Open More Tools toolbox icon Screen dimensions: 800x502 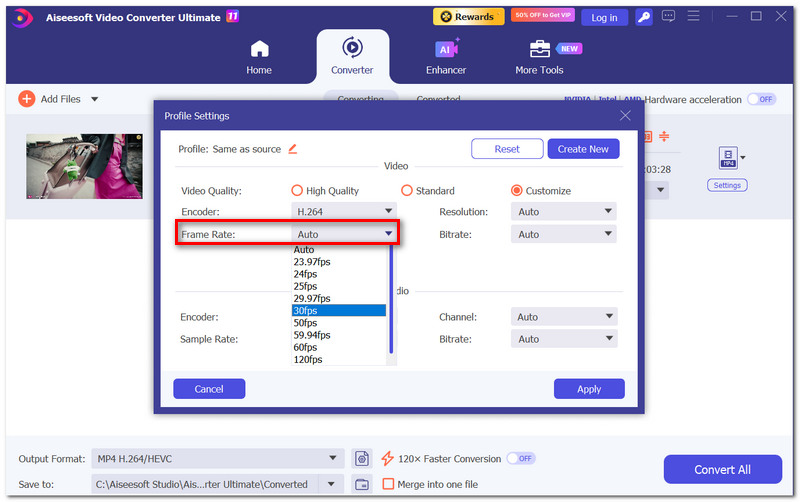tap(539, 49)
